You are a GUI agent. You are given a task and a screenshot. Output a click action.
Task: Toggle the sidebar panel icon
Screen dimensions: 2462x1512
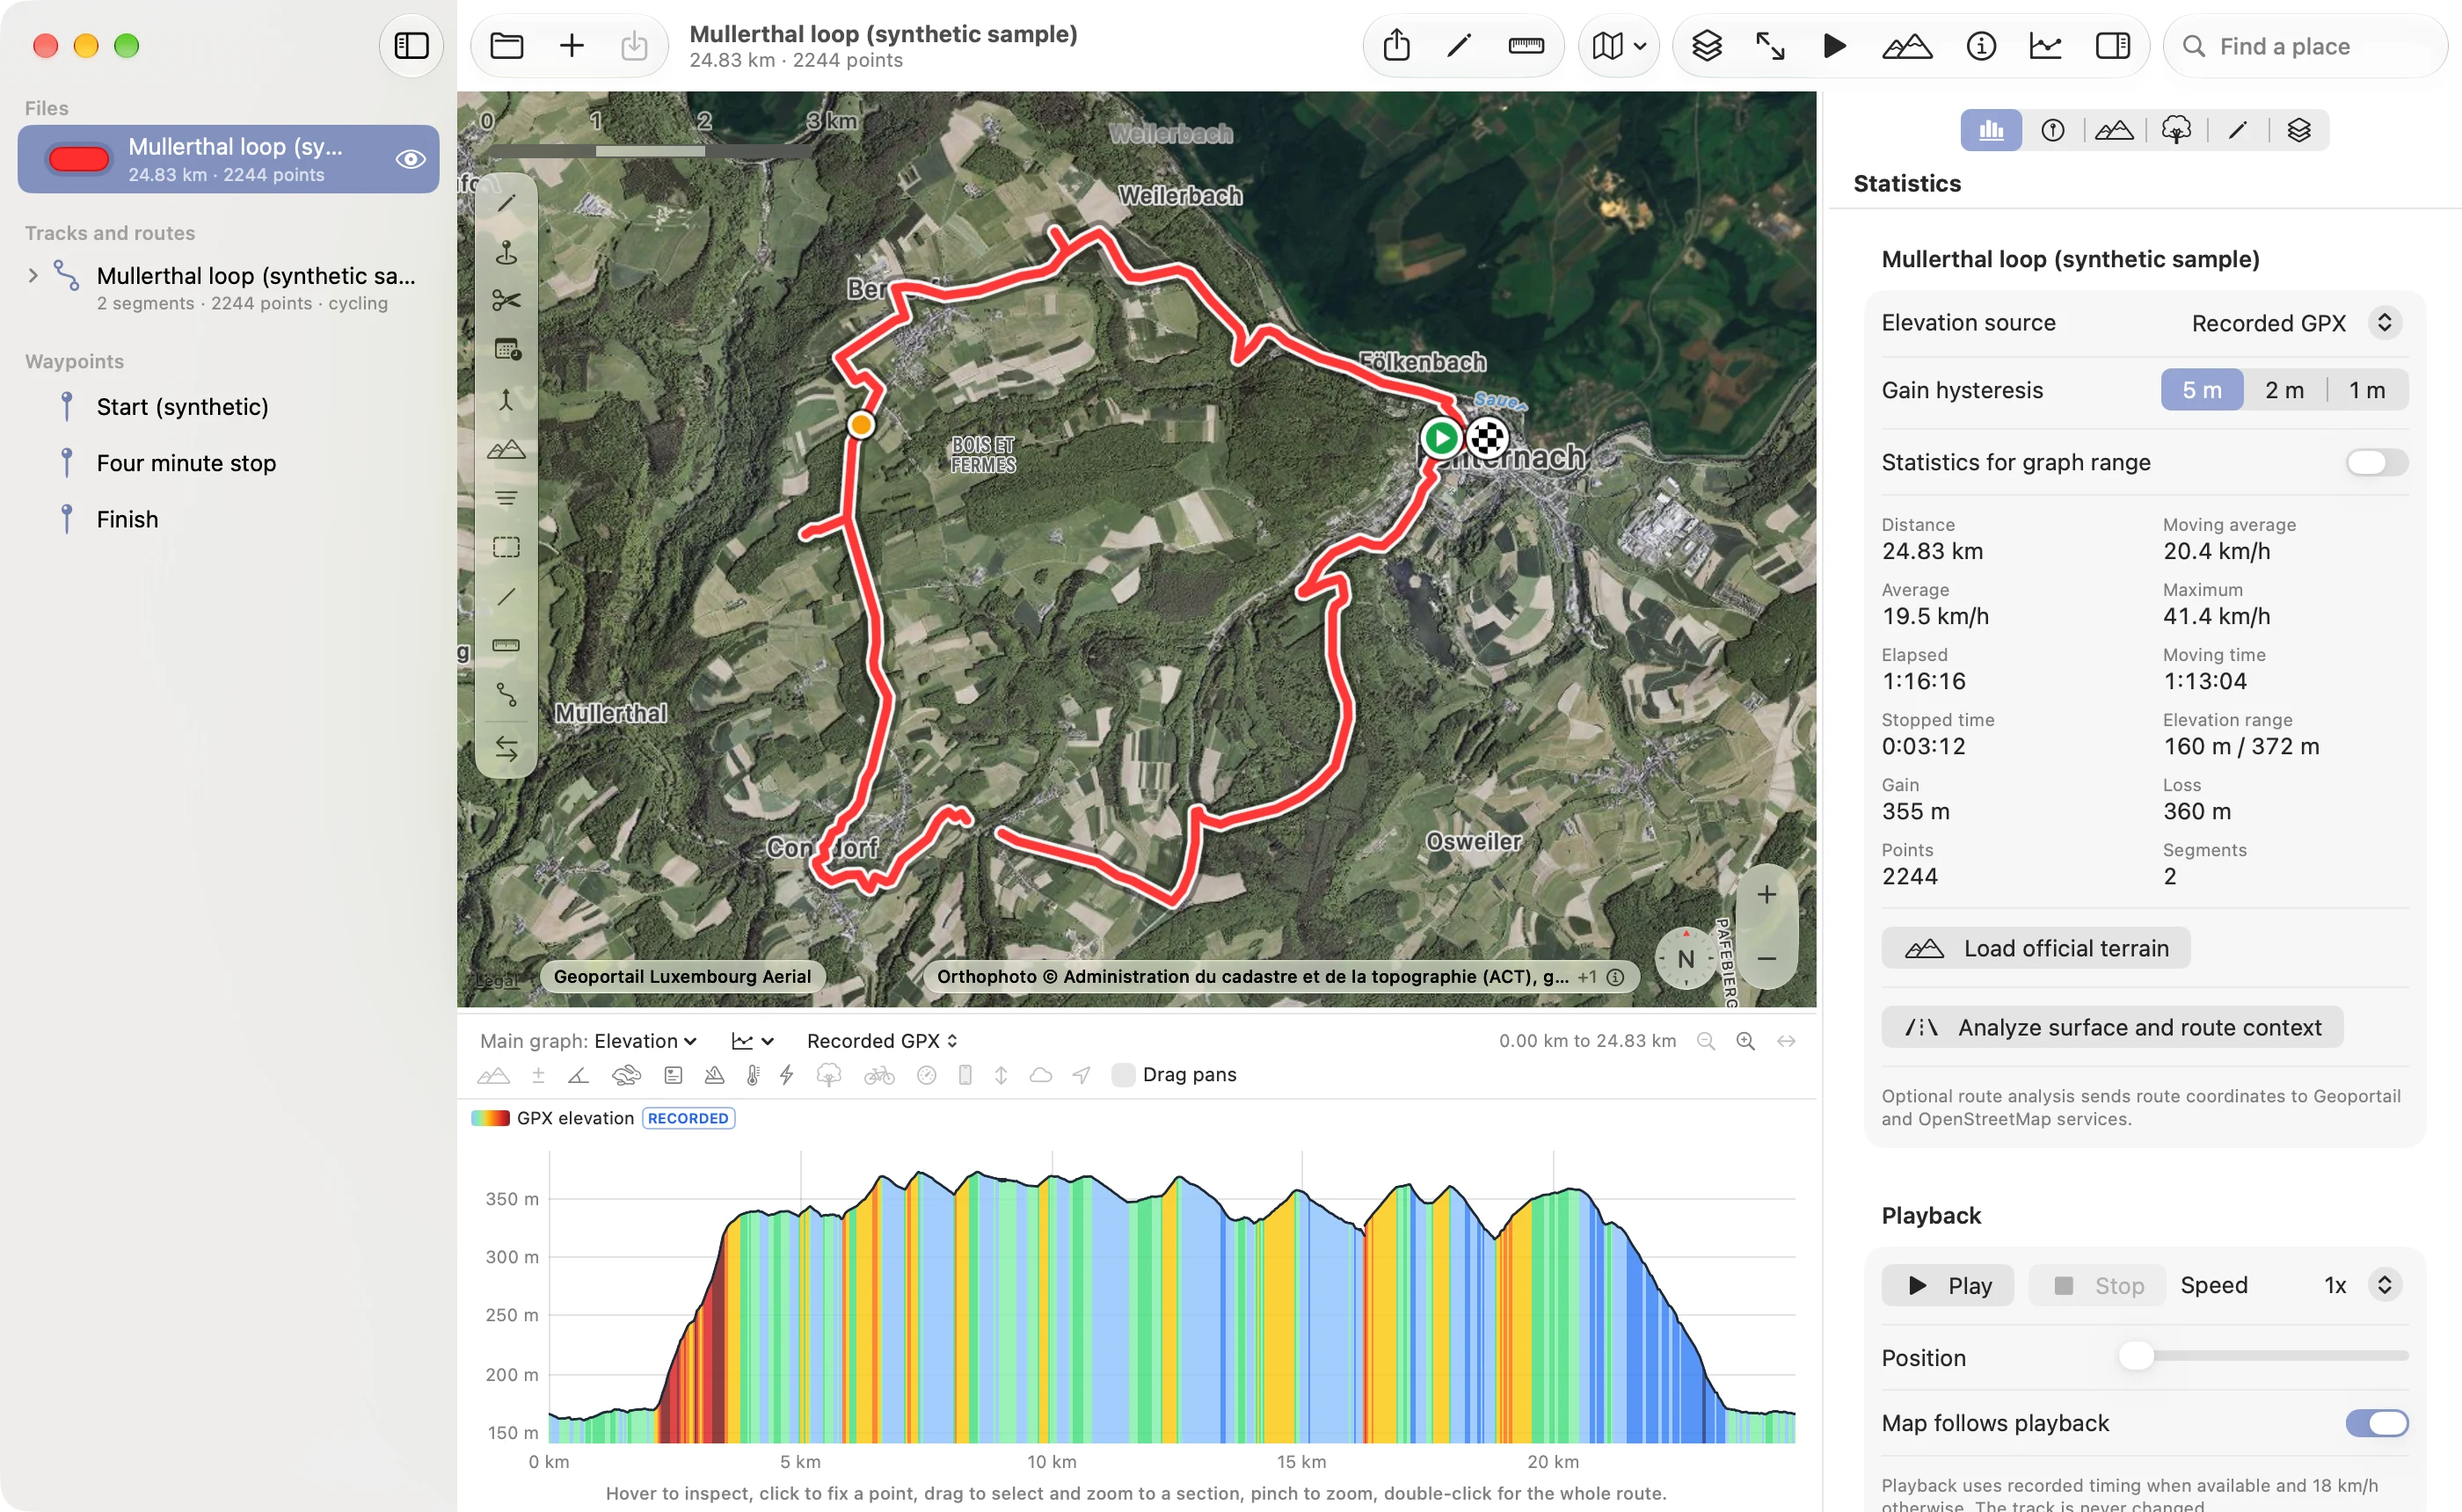[411, 46]
